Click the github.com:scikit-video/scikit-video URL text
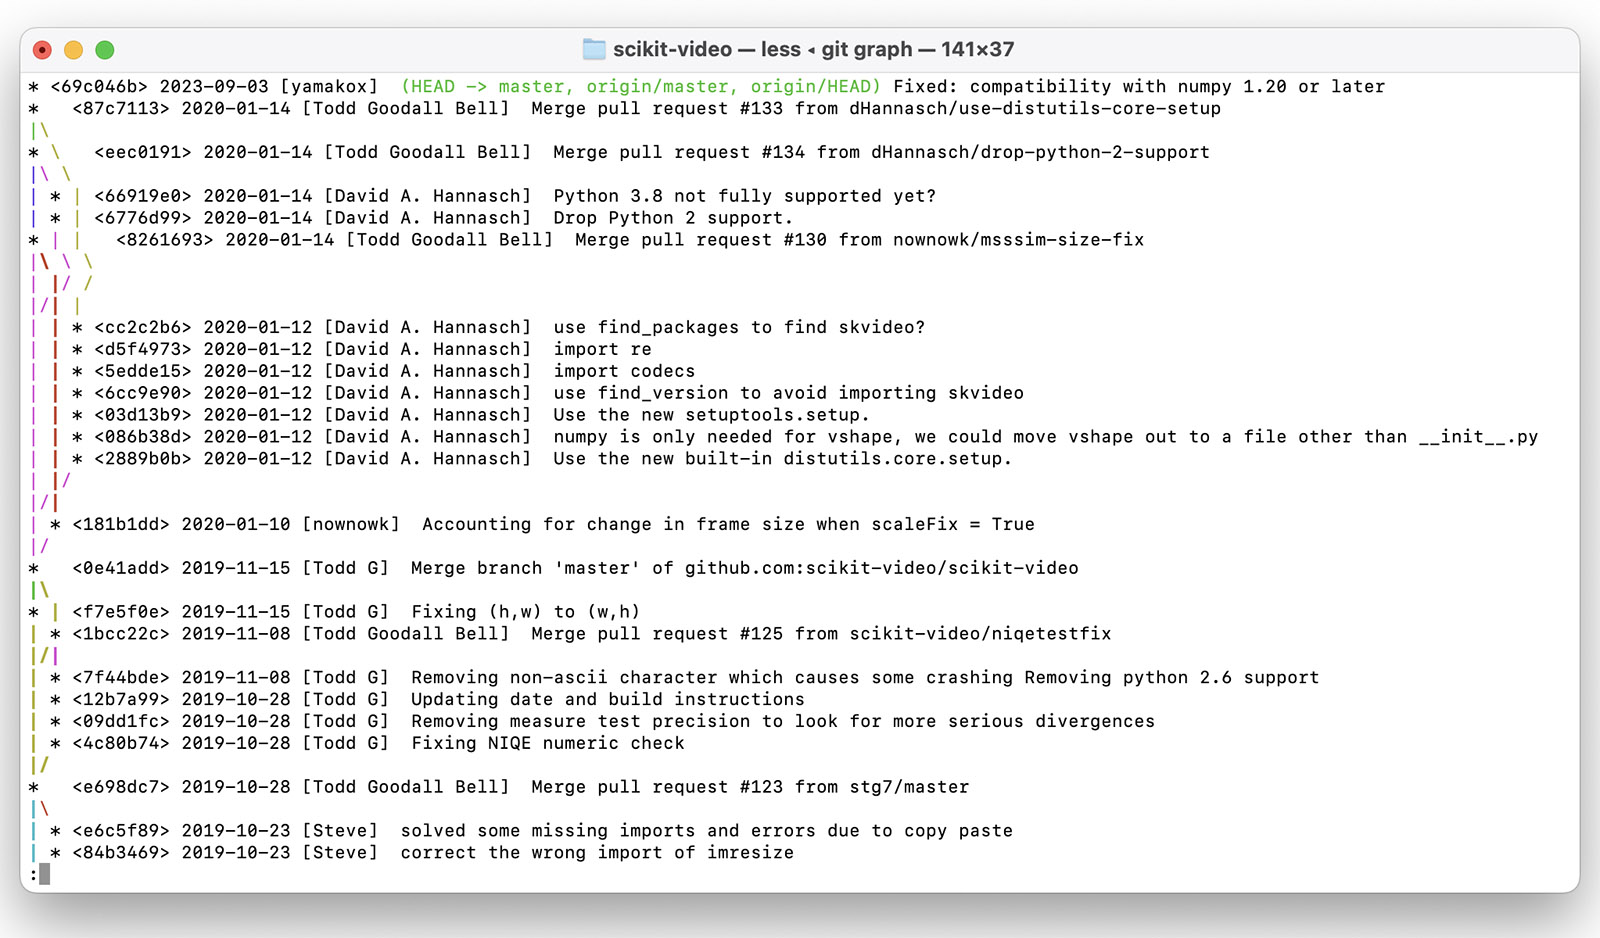This screenshot has height=938, width=1600. [x=881, y=568]
